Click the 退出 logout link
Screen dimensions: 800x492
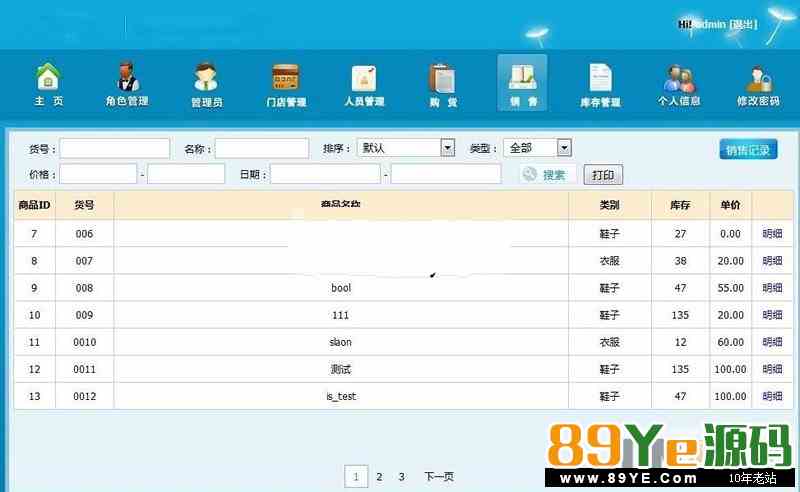tap(743, 24)
